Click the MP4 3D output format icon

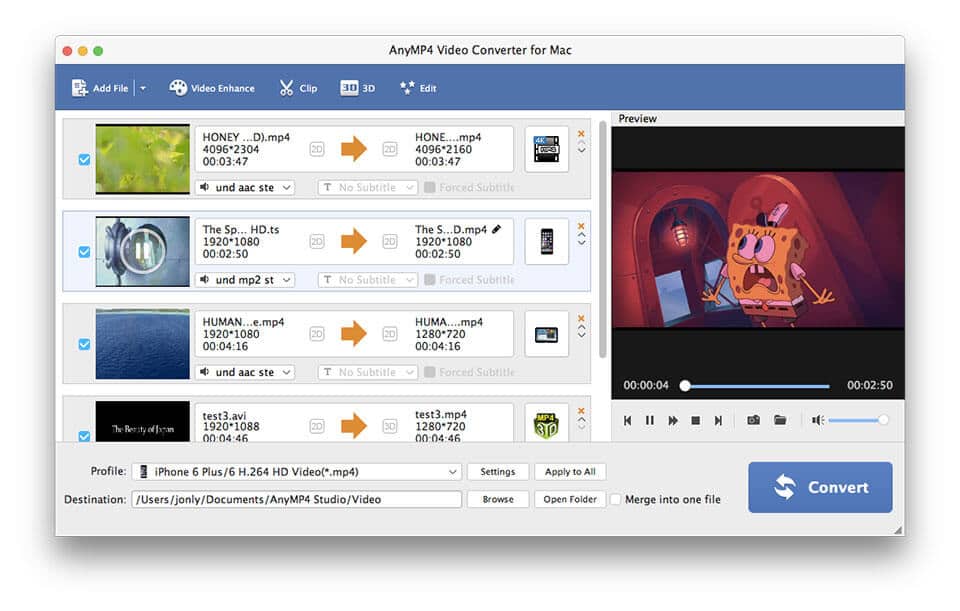(x=547, y=425)
